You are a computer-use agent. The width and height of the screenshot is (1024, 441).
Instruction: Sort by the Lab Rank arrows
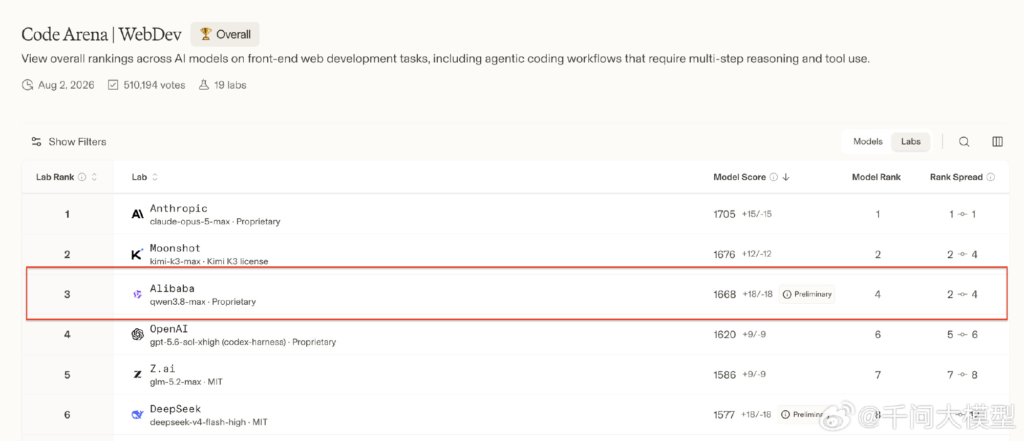[95, 177]
